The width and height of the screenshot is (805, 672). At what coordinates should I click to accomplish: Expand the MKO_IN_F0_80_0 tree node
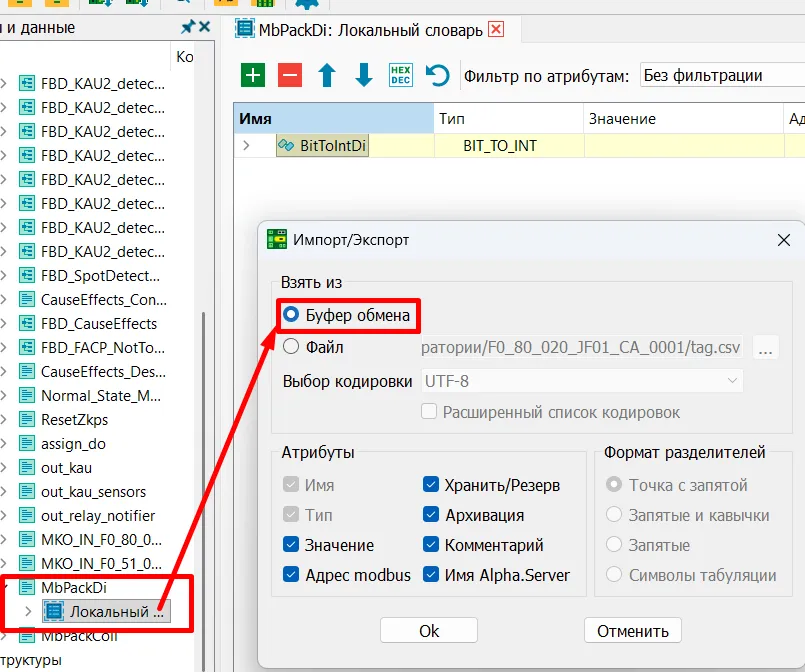coord(4,540)
